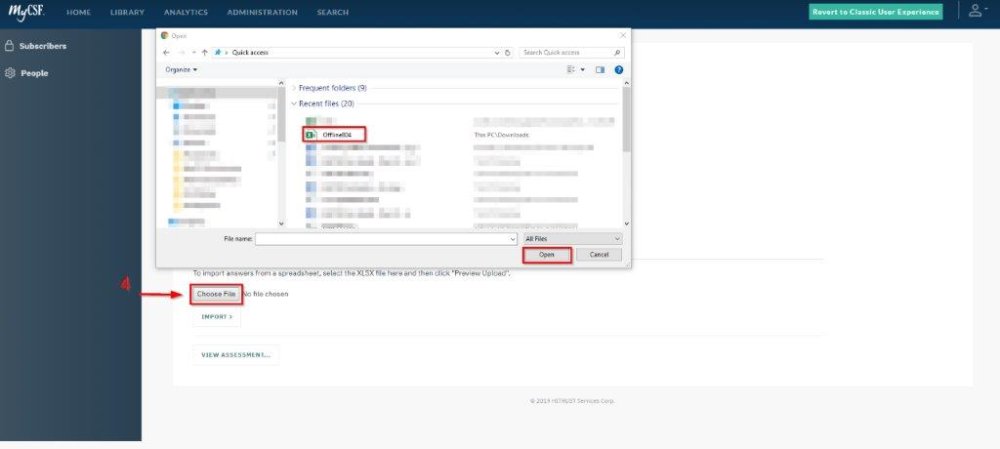The height and width of the screenshot is (449, 1000).
Task: Click the OfflineIDs Excel file icon
Action: (311, 135)
